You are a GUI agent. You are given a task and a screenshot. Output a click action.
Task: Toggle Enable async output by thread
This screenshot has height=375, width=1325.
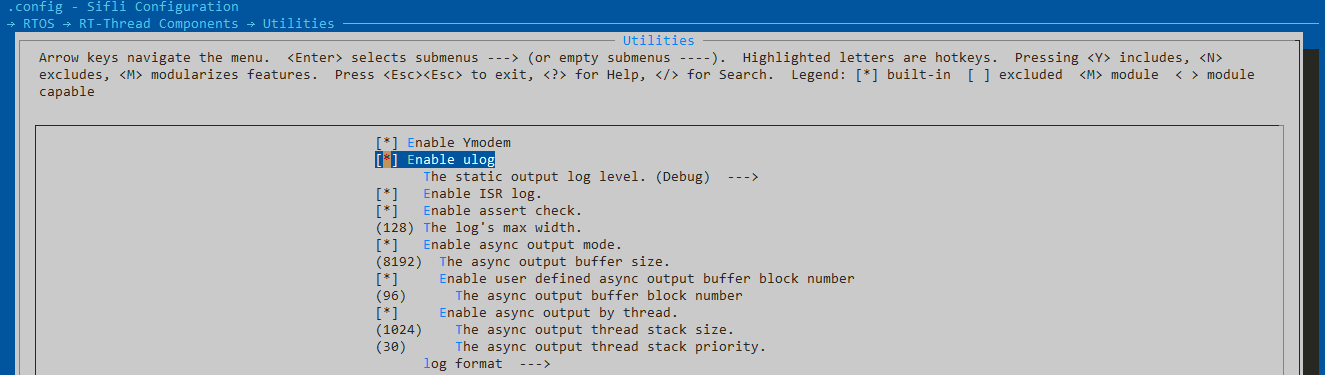387,313
